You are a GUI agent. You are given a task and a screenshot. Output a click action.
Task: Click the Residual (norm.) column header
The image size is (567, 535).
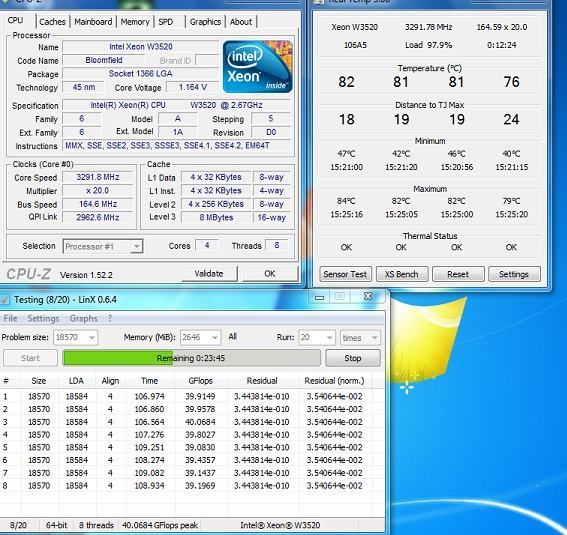pyautogui.click(x=334, y=381)
